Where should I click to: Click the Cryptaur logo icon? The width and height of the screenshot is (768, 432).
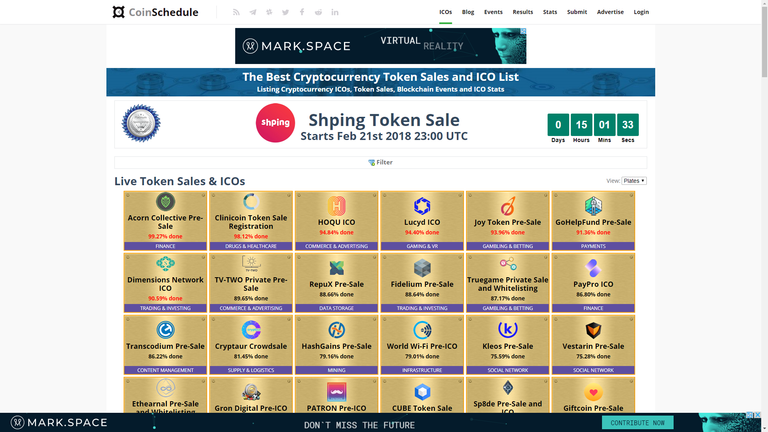(251, 330)
